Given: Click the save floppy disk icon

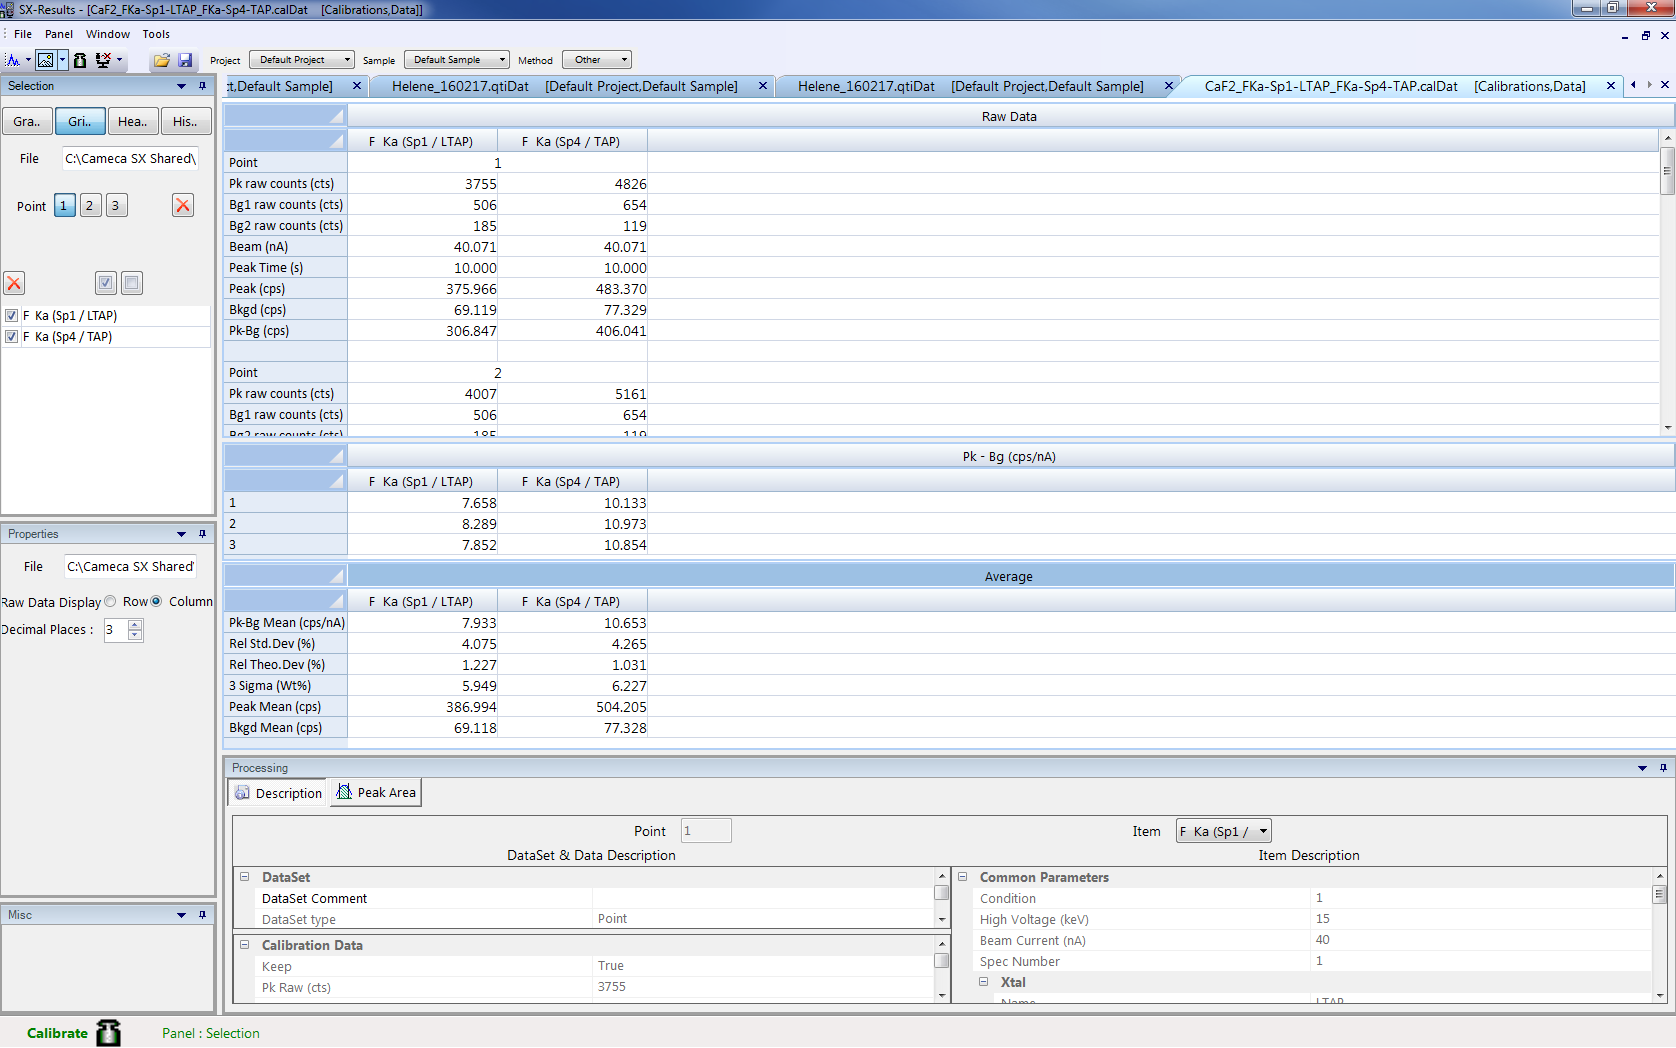Looking at the screenshot, I should point(185,60).
